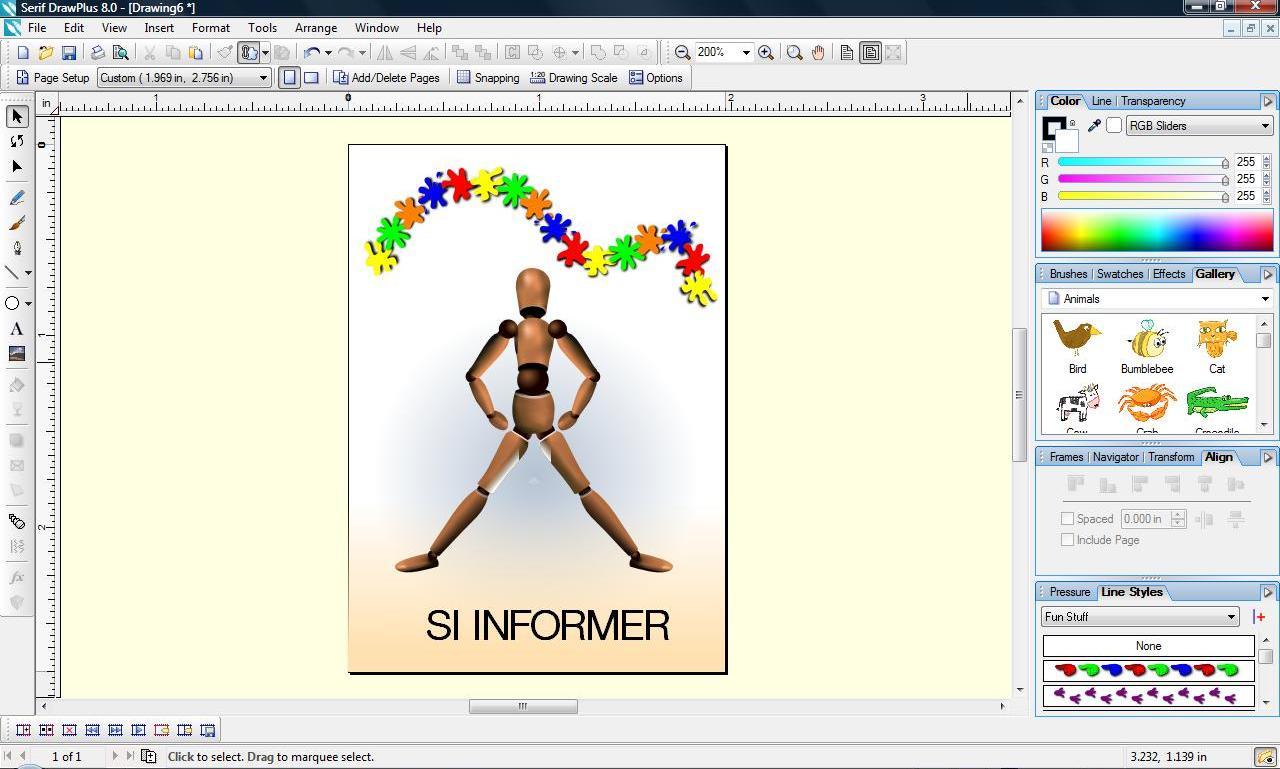Click Add/Delete Pages
The image size is (1280, 769).
tap(386, 77)
